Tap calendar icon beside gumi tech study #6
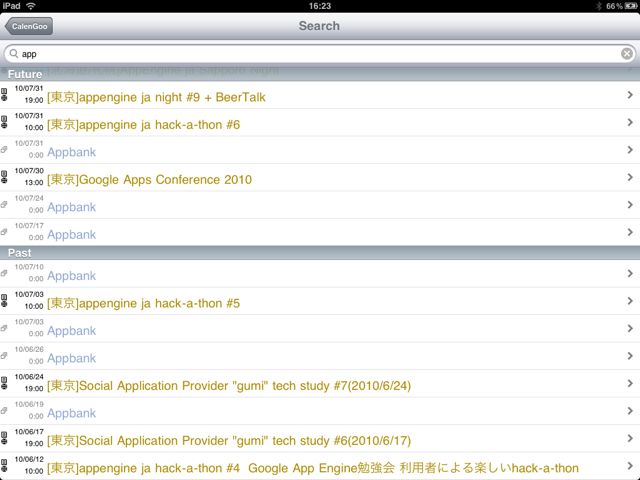 4,438
